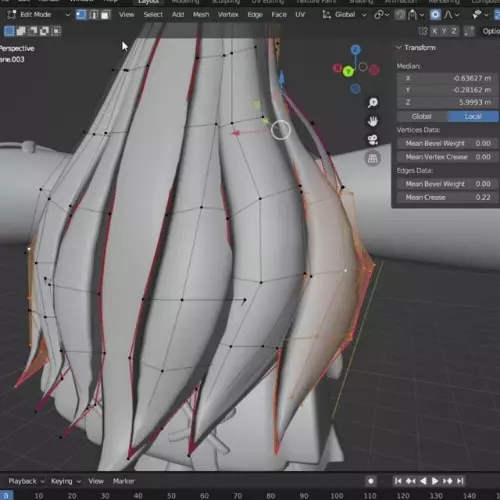This screenshot has height=500, width=500.
Task: Play the animation in reverse
Action: tap(423, 481)
